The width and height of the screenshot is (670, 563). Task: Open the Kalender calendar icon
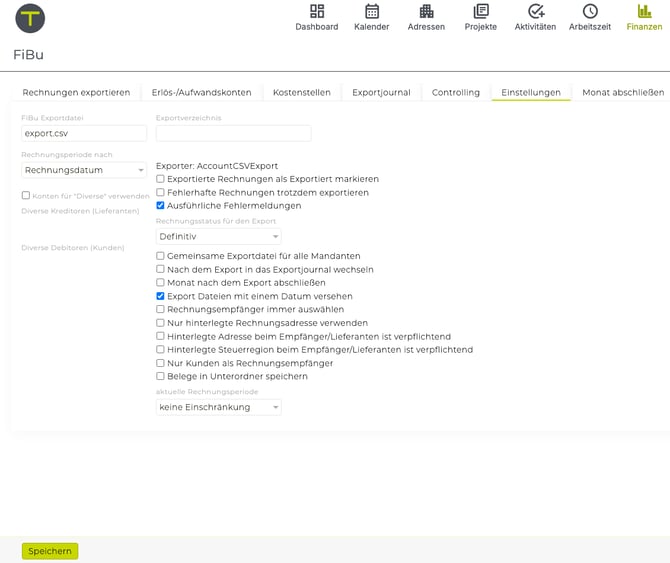pos(371,12)
